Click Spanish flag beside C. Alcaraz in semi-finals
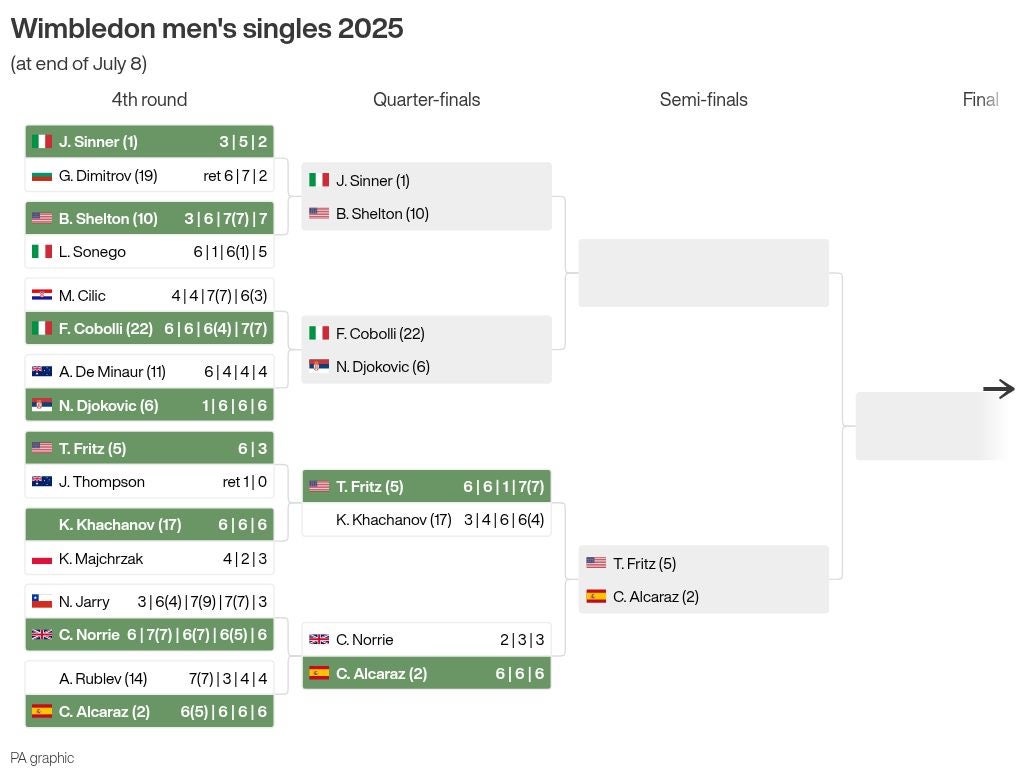Screen dimensions: 1020x778 (596, 596)
